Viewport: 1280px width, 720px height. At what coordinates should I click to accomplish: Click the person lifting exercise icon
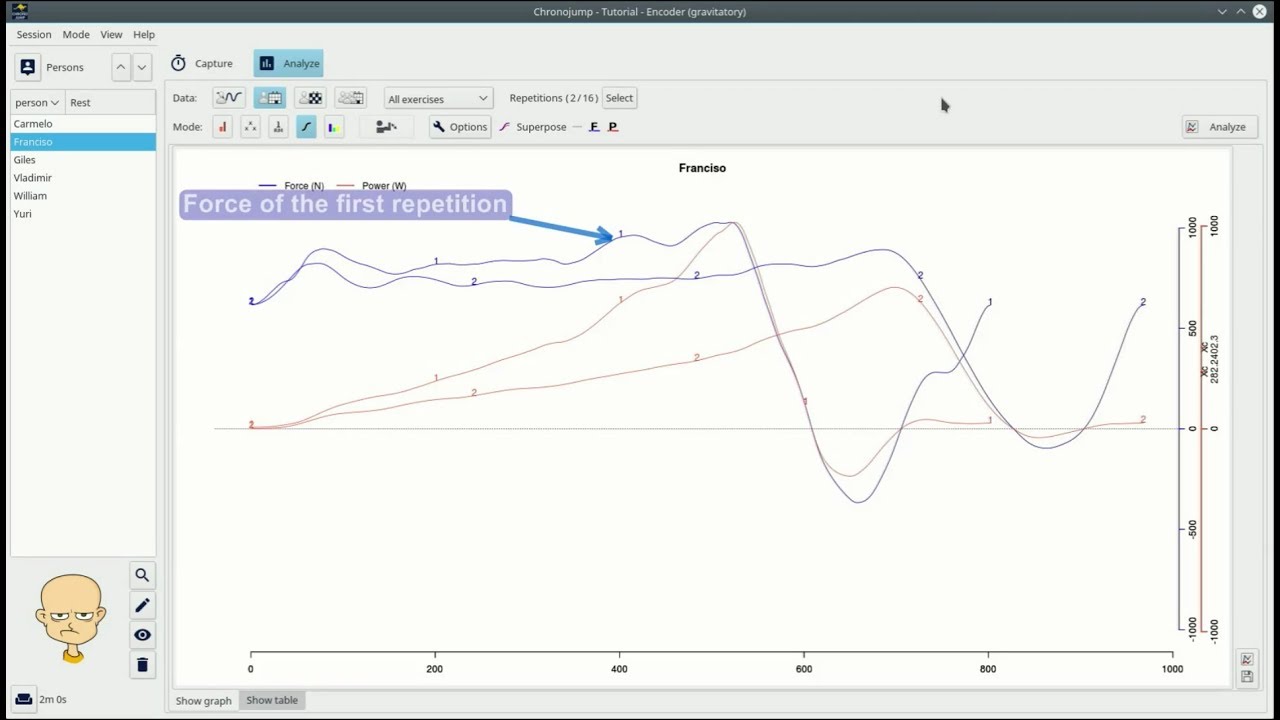click(386, 127)
